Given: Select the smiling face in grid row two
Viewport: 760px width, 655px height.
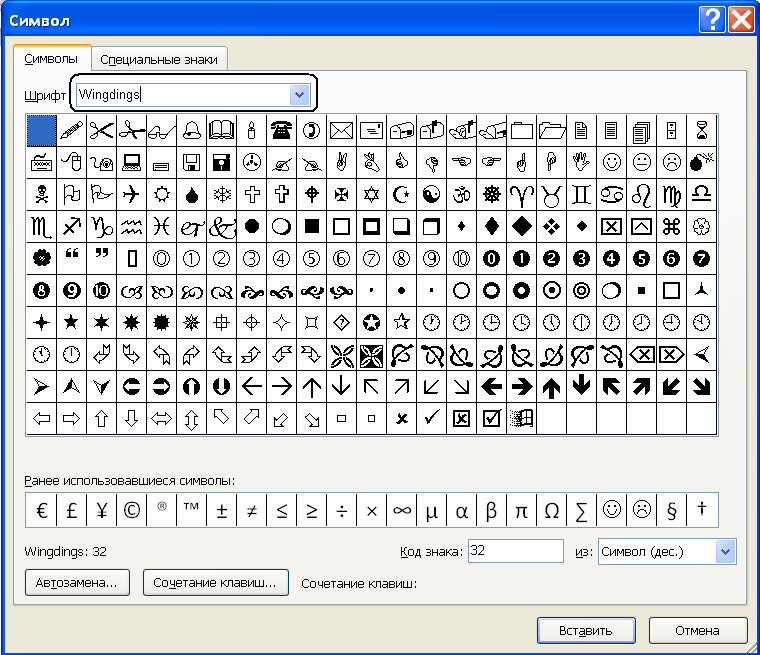Looking at the screenshot, I should [612, 162].
